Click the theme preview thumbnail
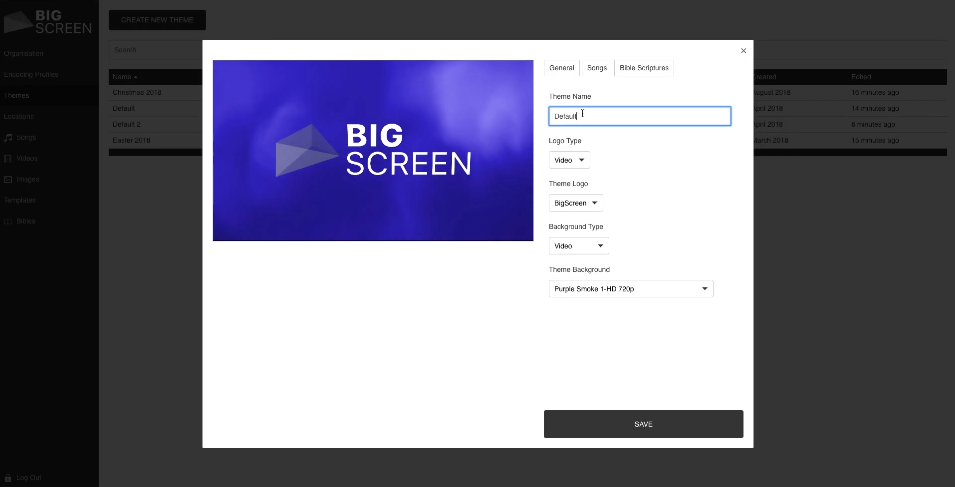This screenshot has width=955, height=487. [x=373, y=150]
